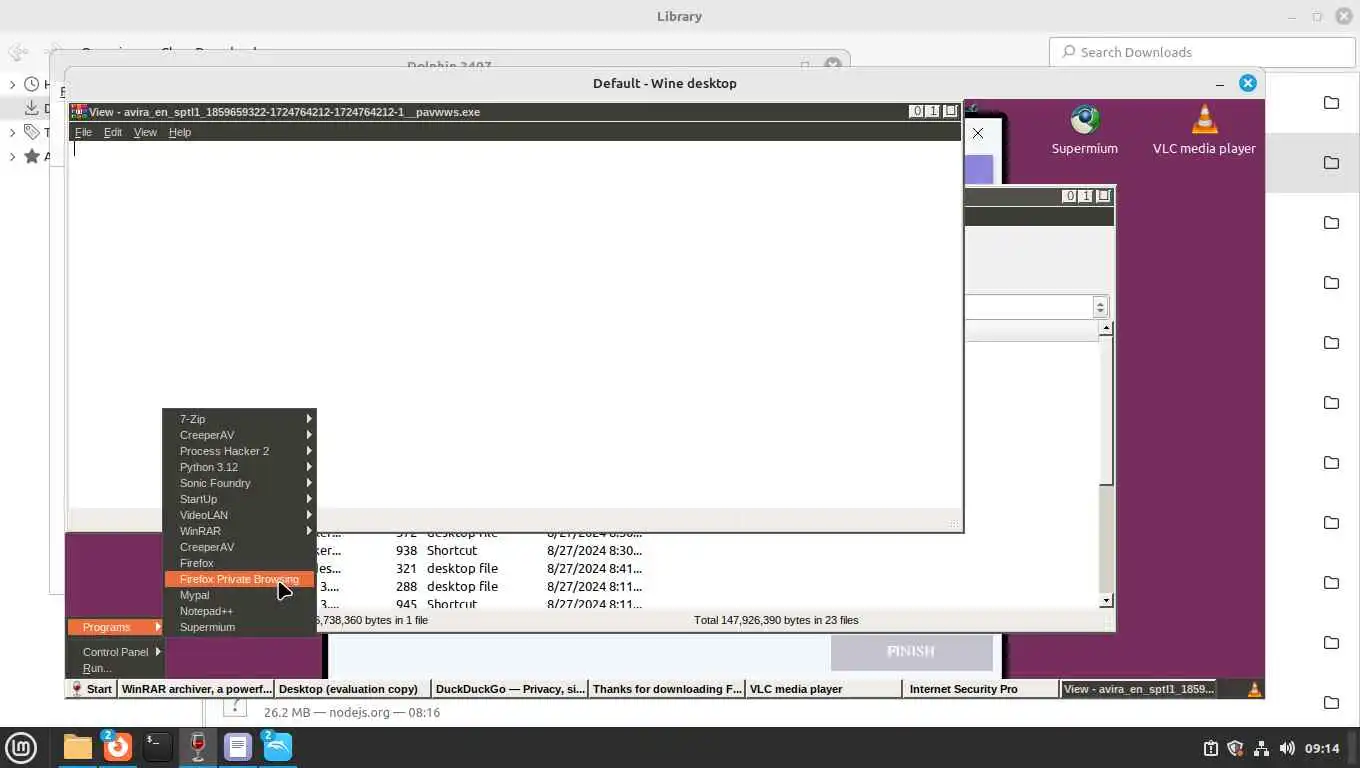
Task: Click WinRAR file list scrollbar up arrow
Action: pos(1106,328)
